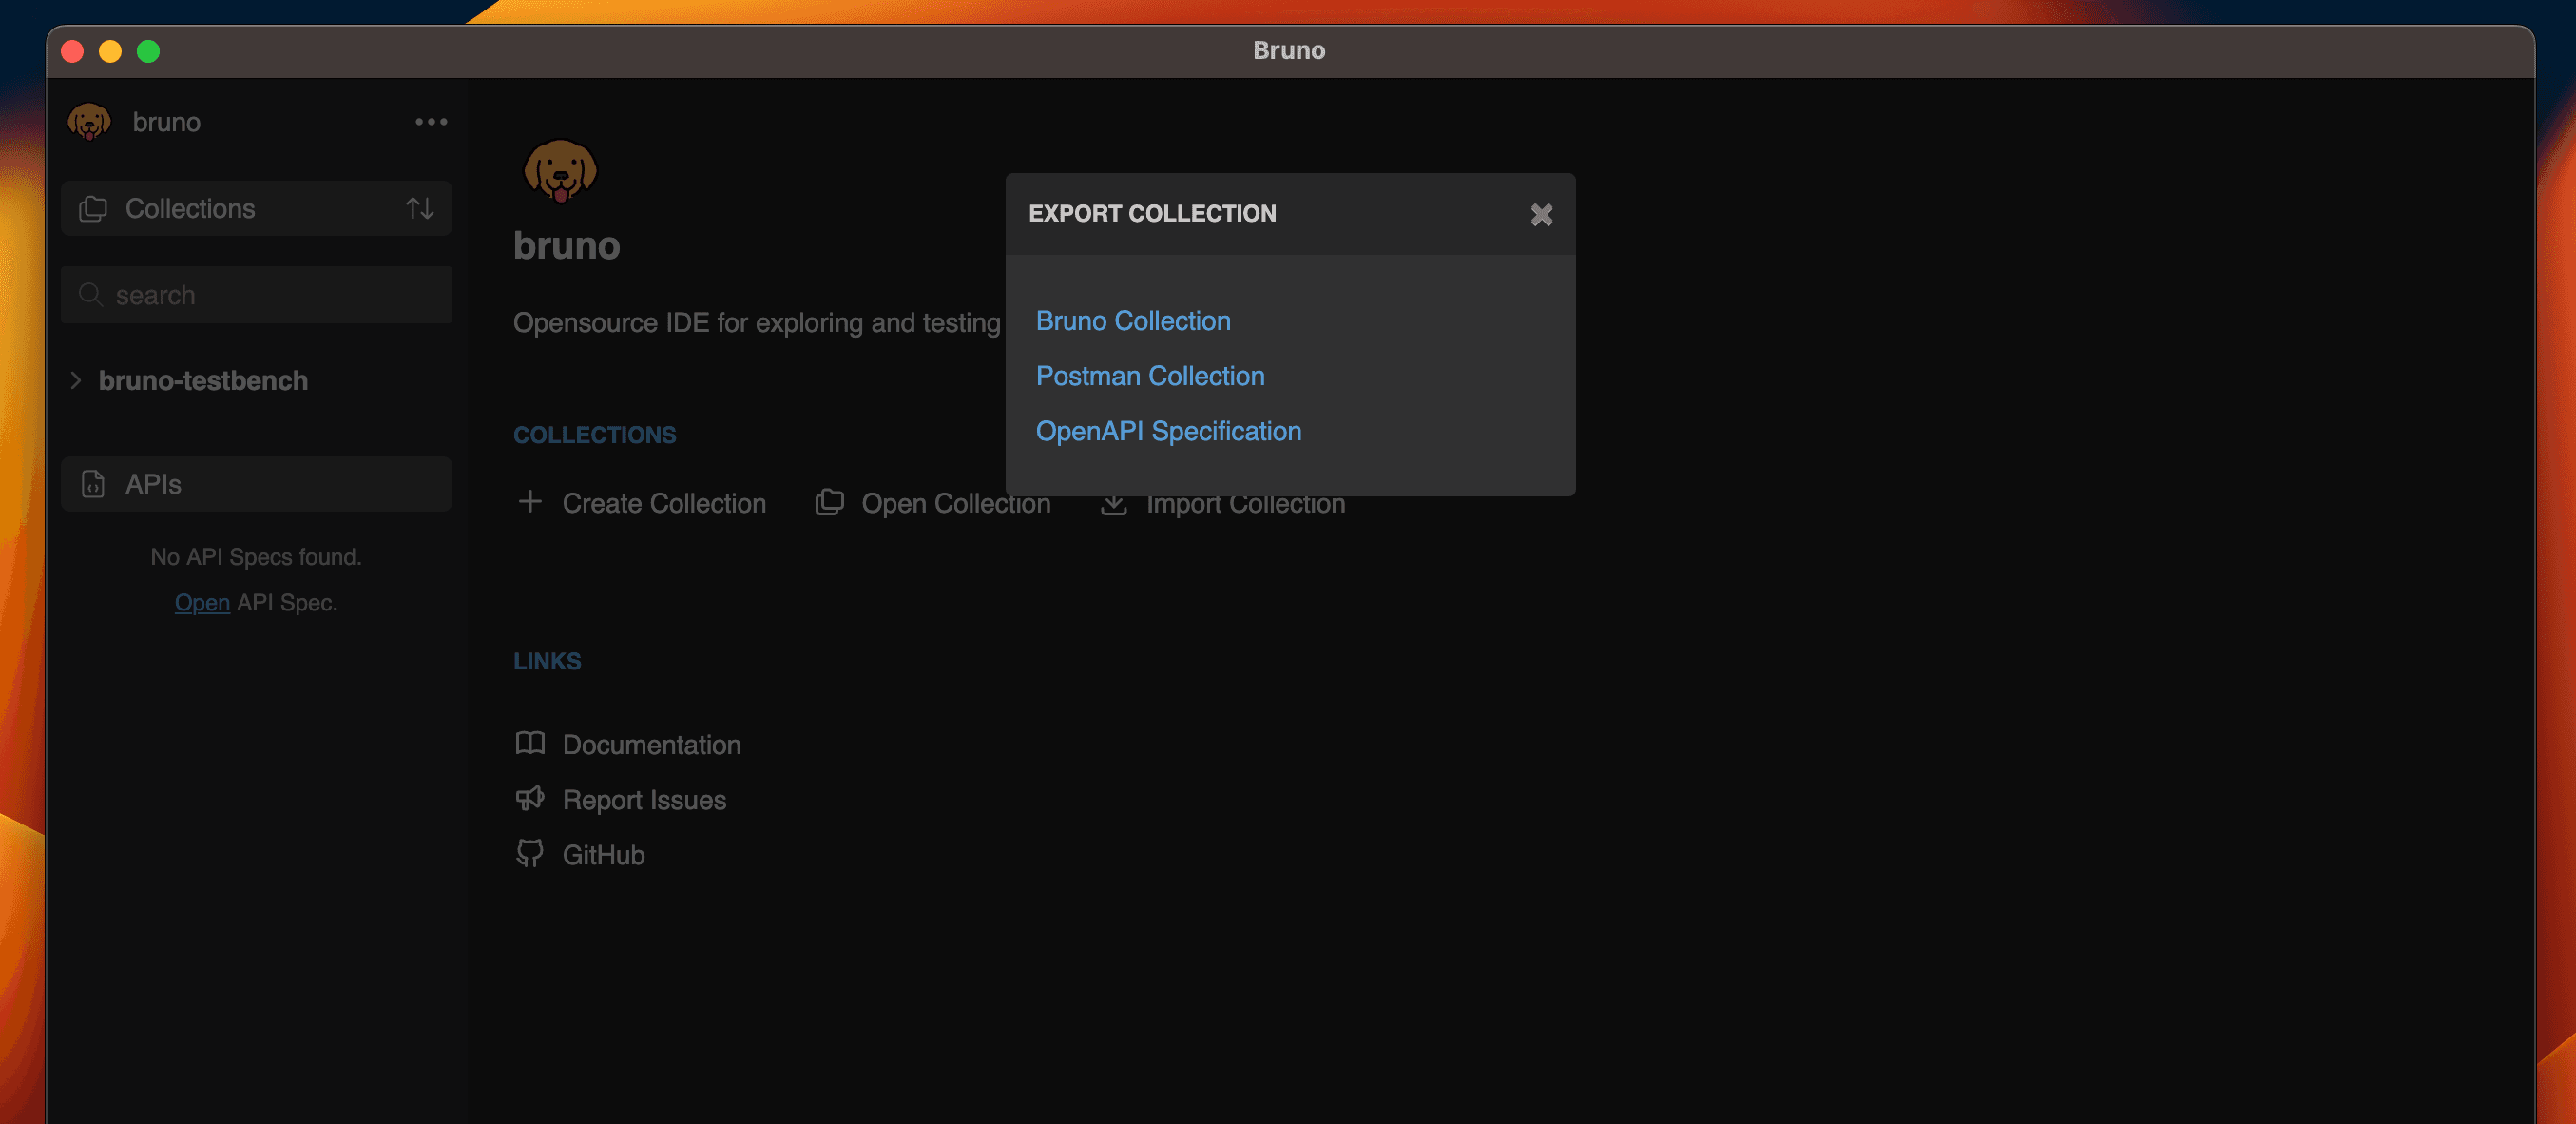Viewport: 2576px width, 1124px height.
Task: Click the Open Collection stack icon
Action: click(829, 502)
